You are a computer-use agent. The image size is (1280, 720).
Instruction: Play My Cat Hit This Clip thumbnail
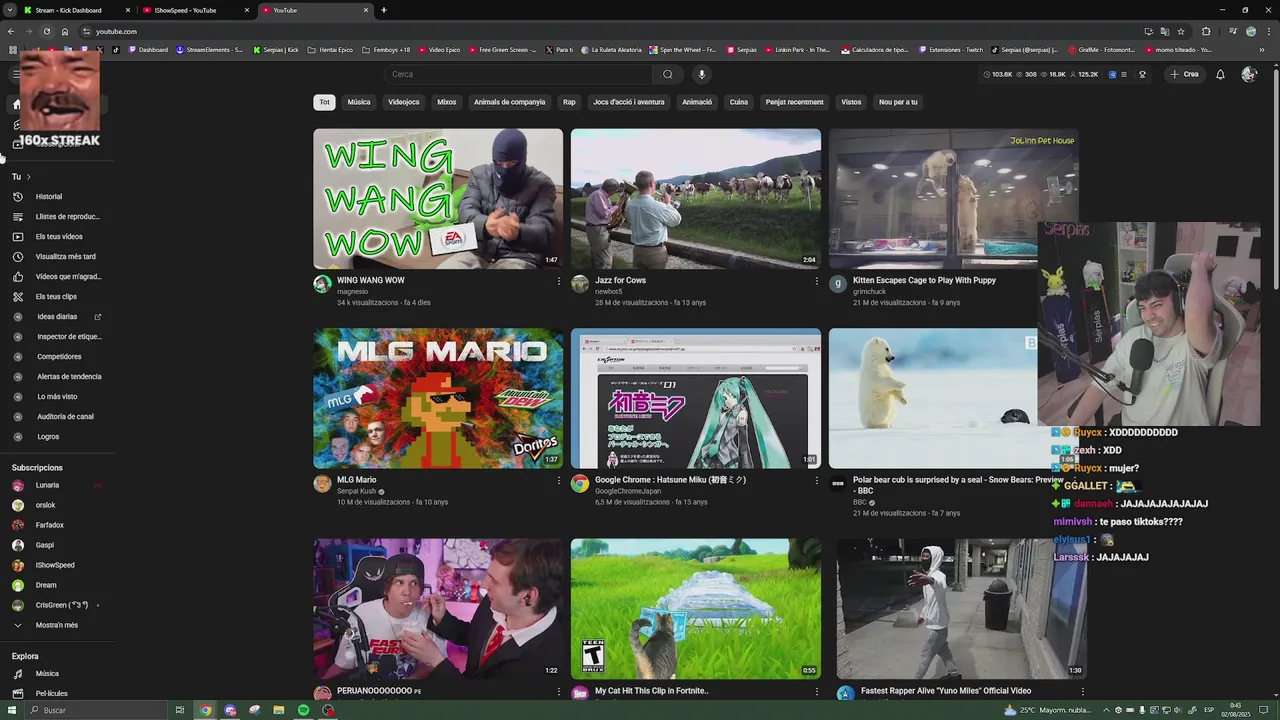tap(696, 609)
